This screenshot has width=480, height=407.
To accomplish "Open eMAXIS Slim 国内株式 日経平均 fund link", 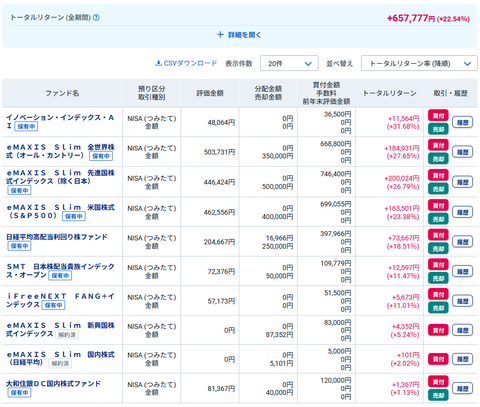I will click(x=60, y=358).
